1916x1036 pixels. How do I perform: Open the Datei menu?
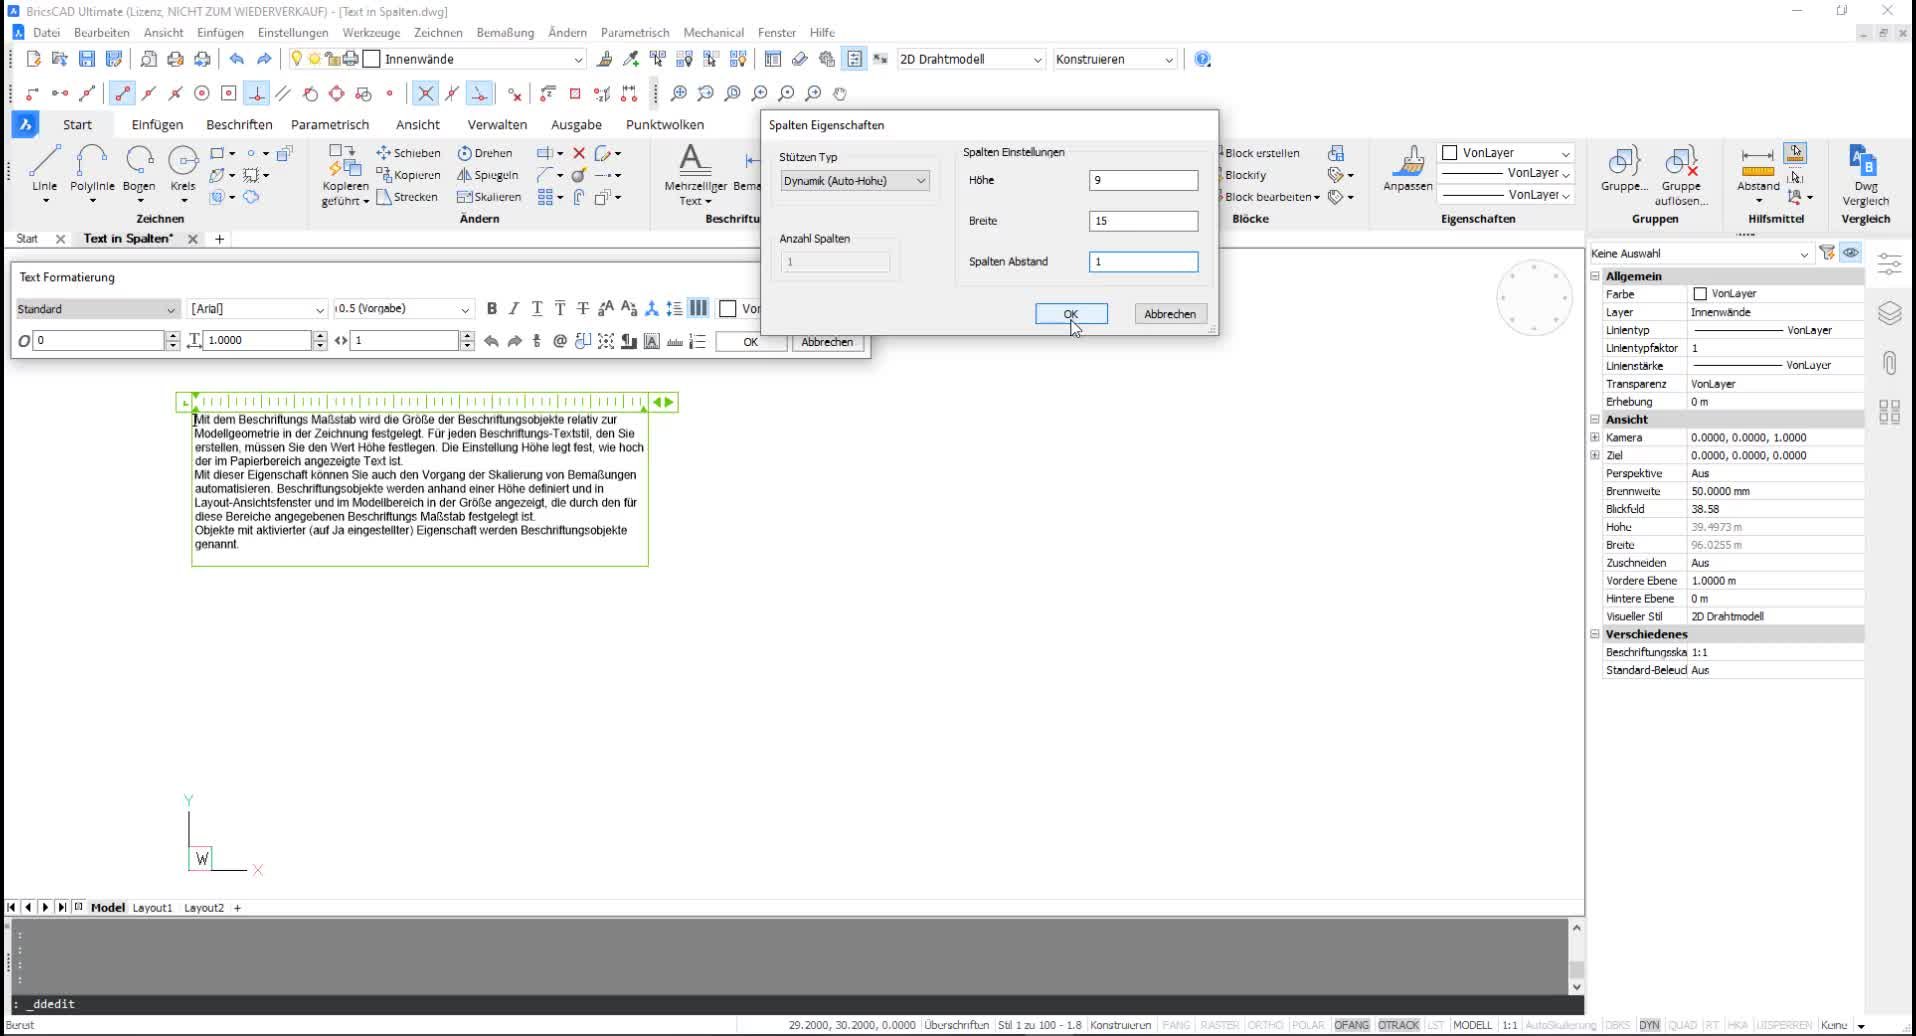[x=46, y=32]
